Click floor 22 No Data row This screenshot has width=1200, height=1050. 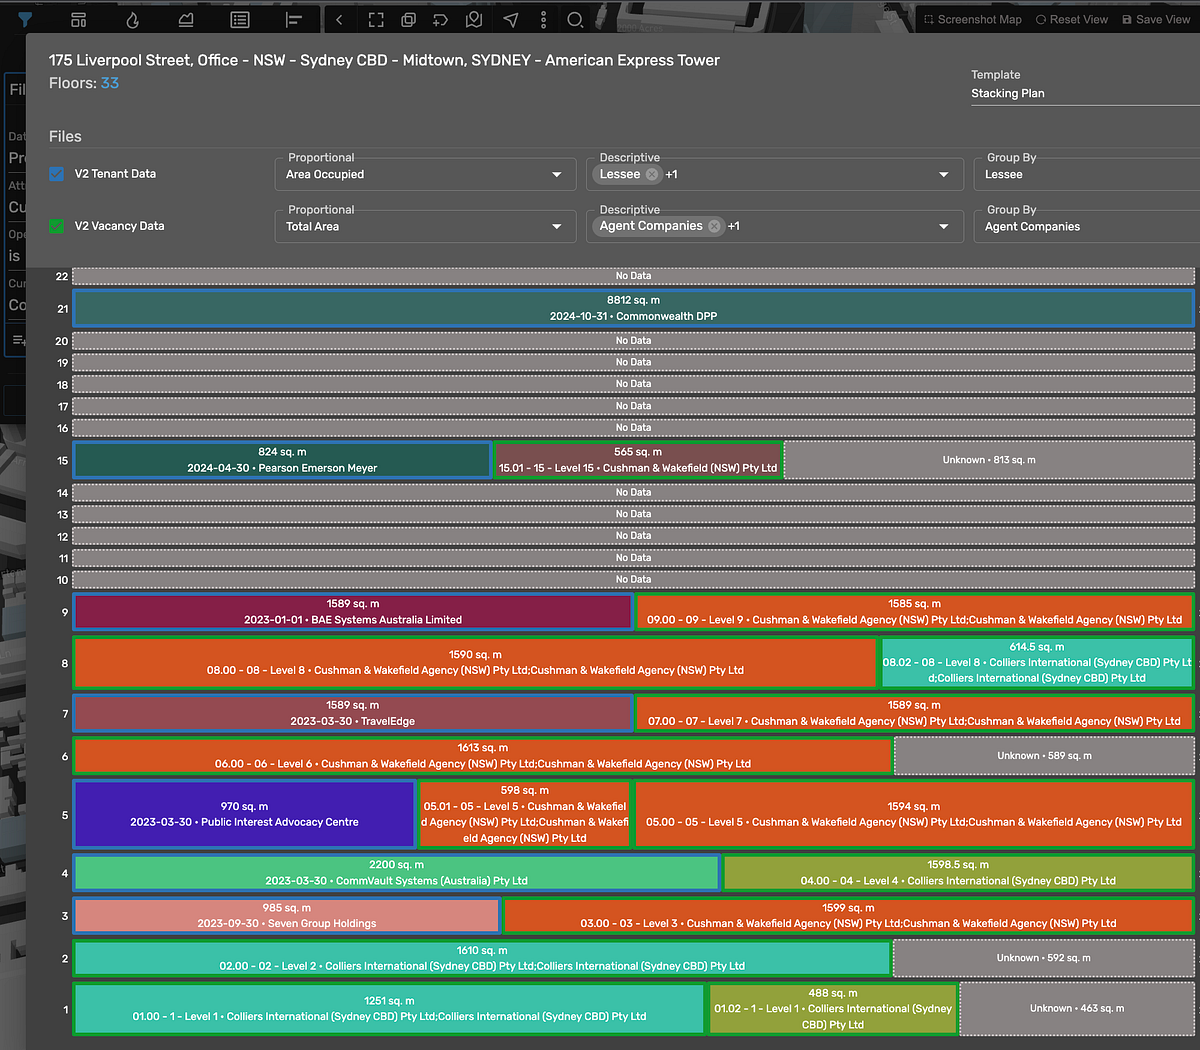633,276
